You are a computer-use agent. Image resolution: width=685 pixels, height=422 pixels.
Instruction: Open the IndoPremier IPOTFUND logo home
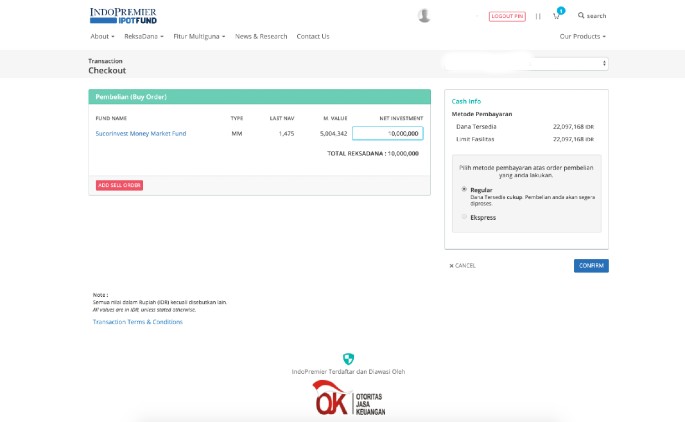pos(123,16)
